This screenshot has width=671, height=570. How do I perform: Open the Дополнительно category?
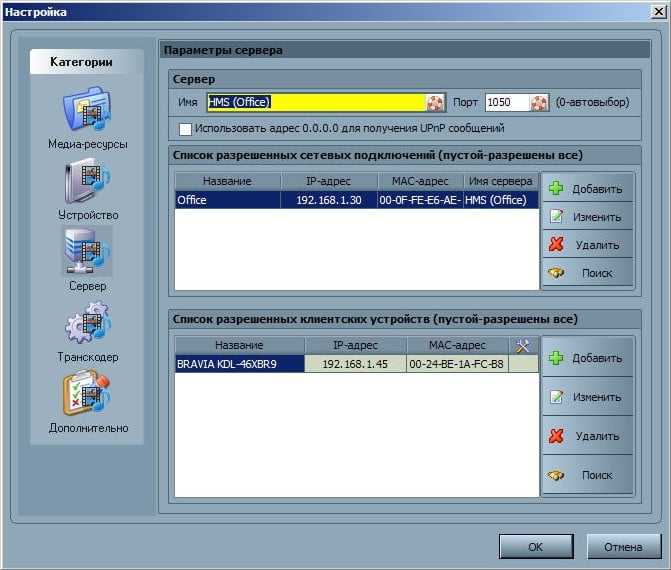tap(88, 402)
